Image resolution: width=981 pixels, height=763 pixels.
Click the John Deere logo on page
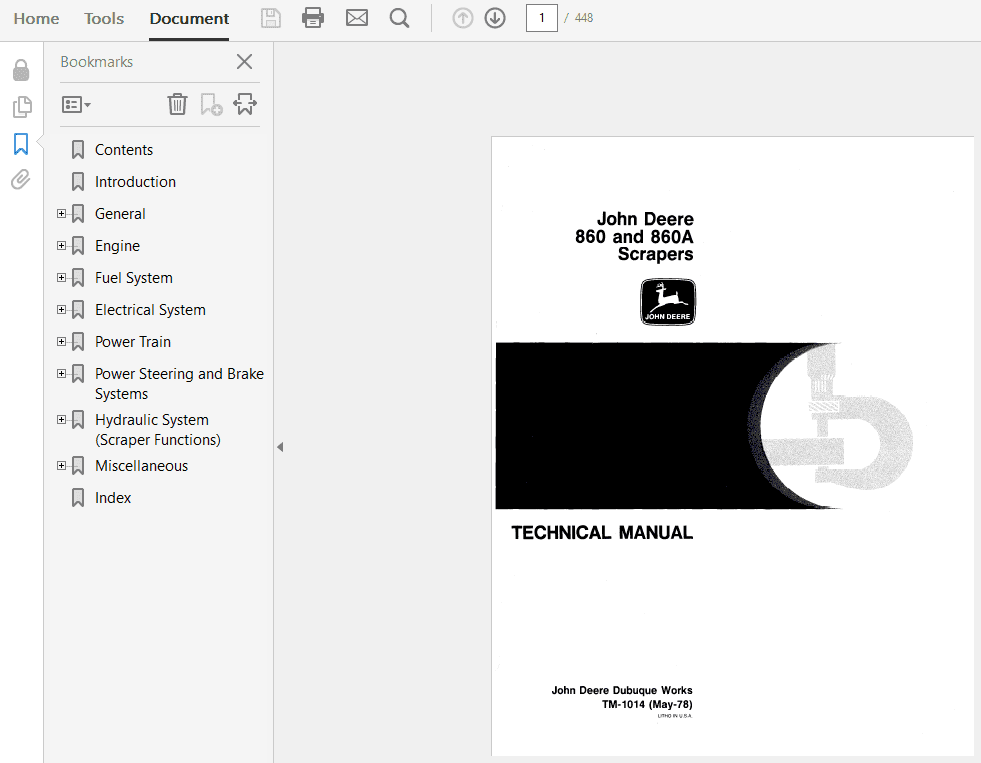[668, 301]
